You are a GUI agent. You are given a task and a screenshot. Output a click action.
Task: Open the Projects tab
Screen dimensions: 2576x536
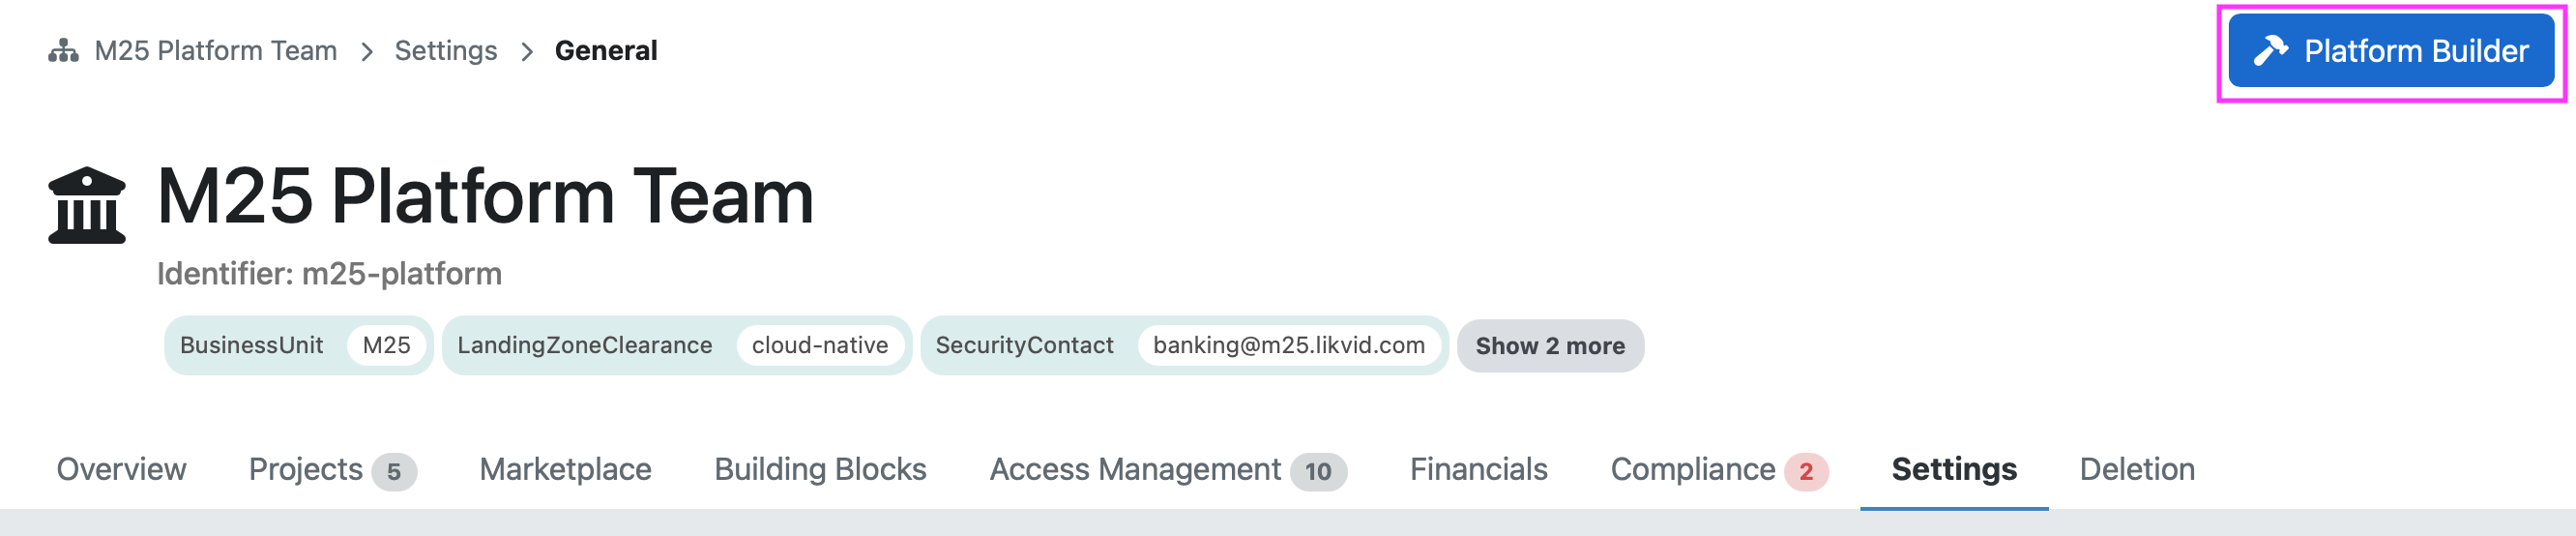(332, 470)
